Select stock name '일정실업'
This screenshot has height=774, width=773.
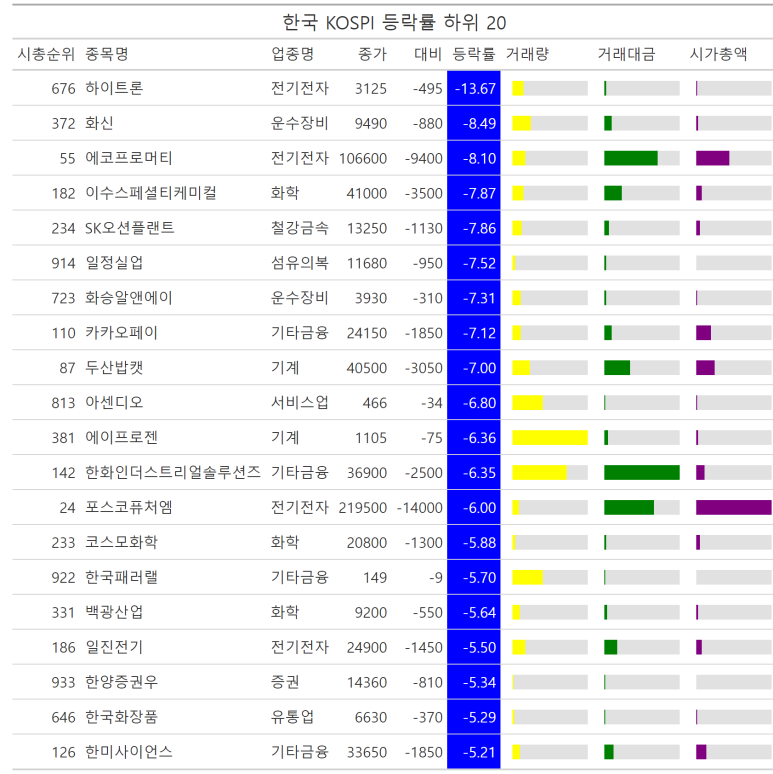(x=114, y=263)
